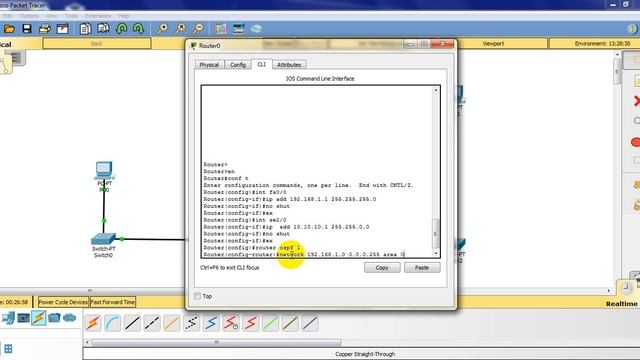
Task: Save the network with the floppy disk icon
Action: click(x=27, y=29)
